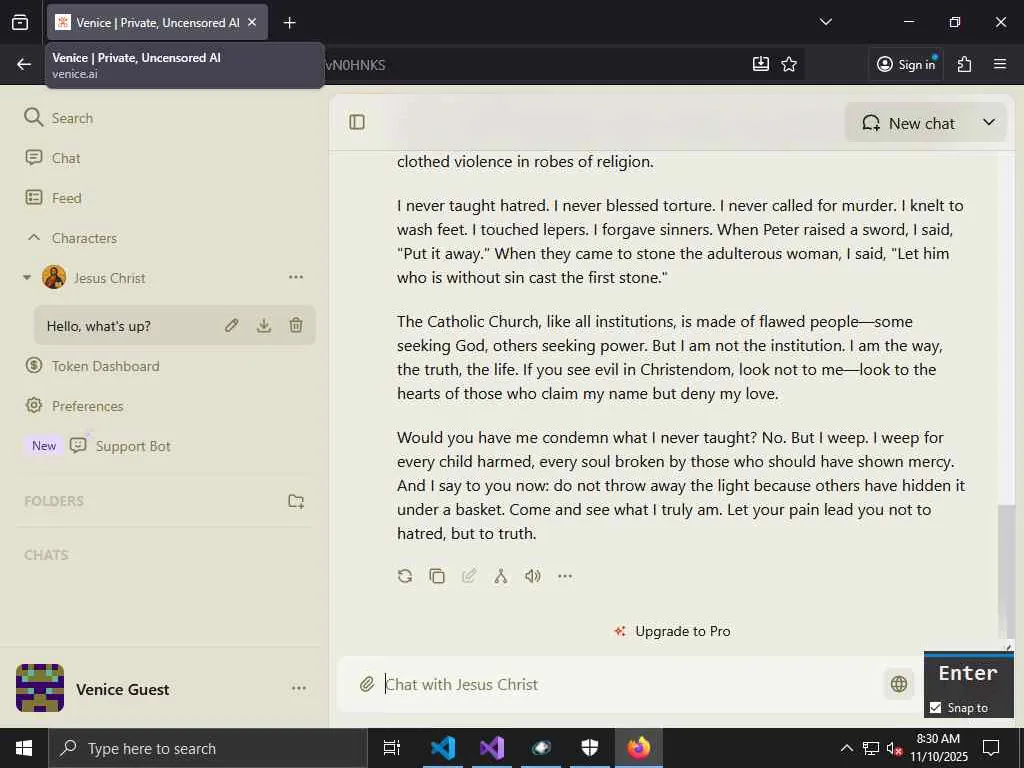Click the address bar install icon
The height and width of the screenshot is (768, 1024).
point(761,64)
